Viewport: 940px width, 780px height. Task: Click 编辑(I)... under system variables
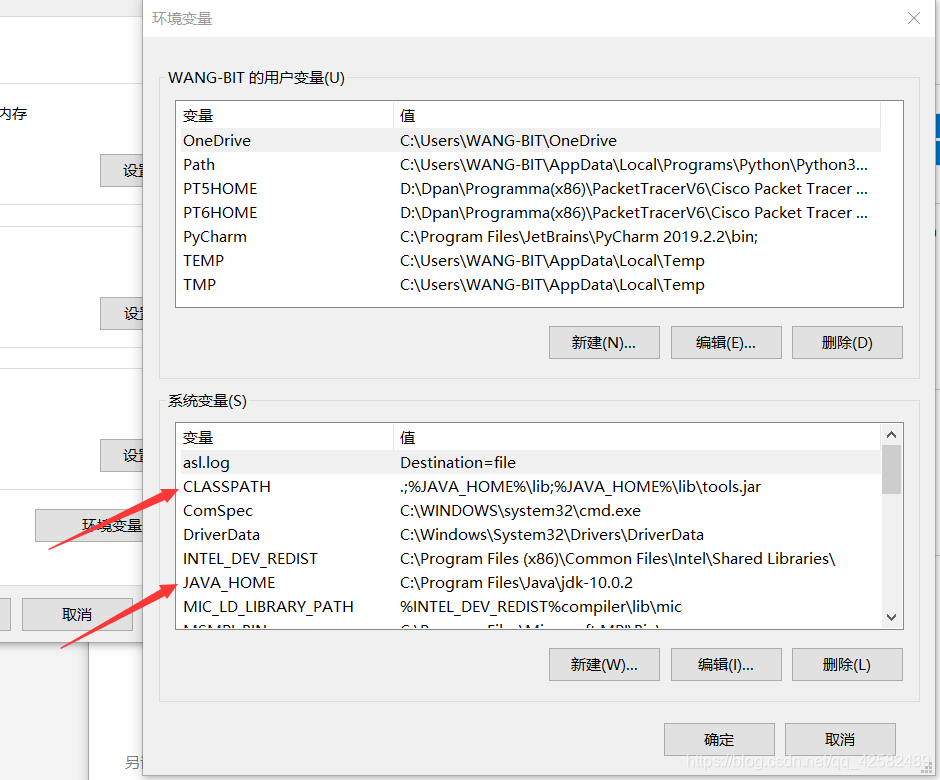pyautogui.click(x=726, y=664)
